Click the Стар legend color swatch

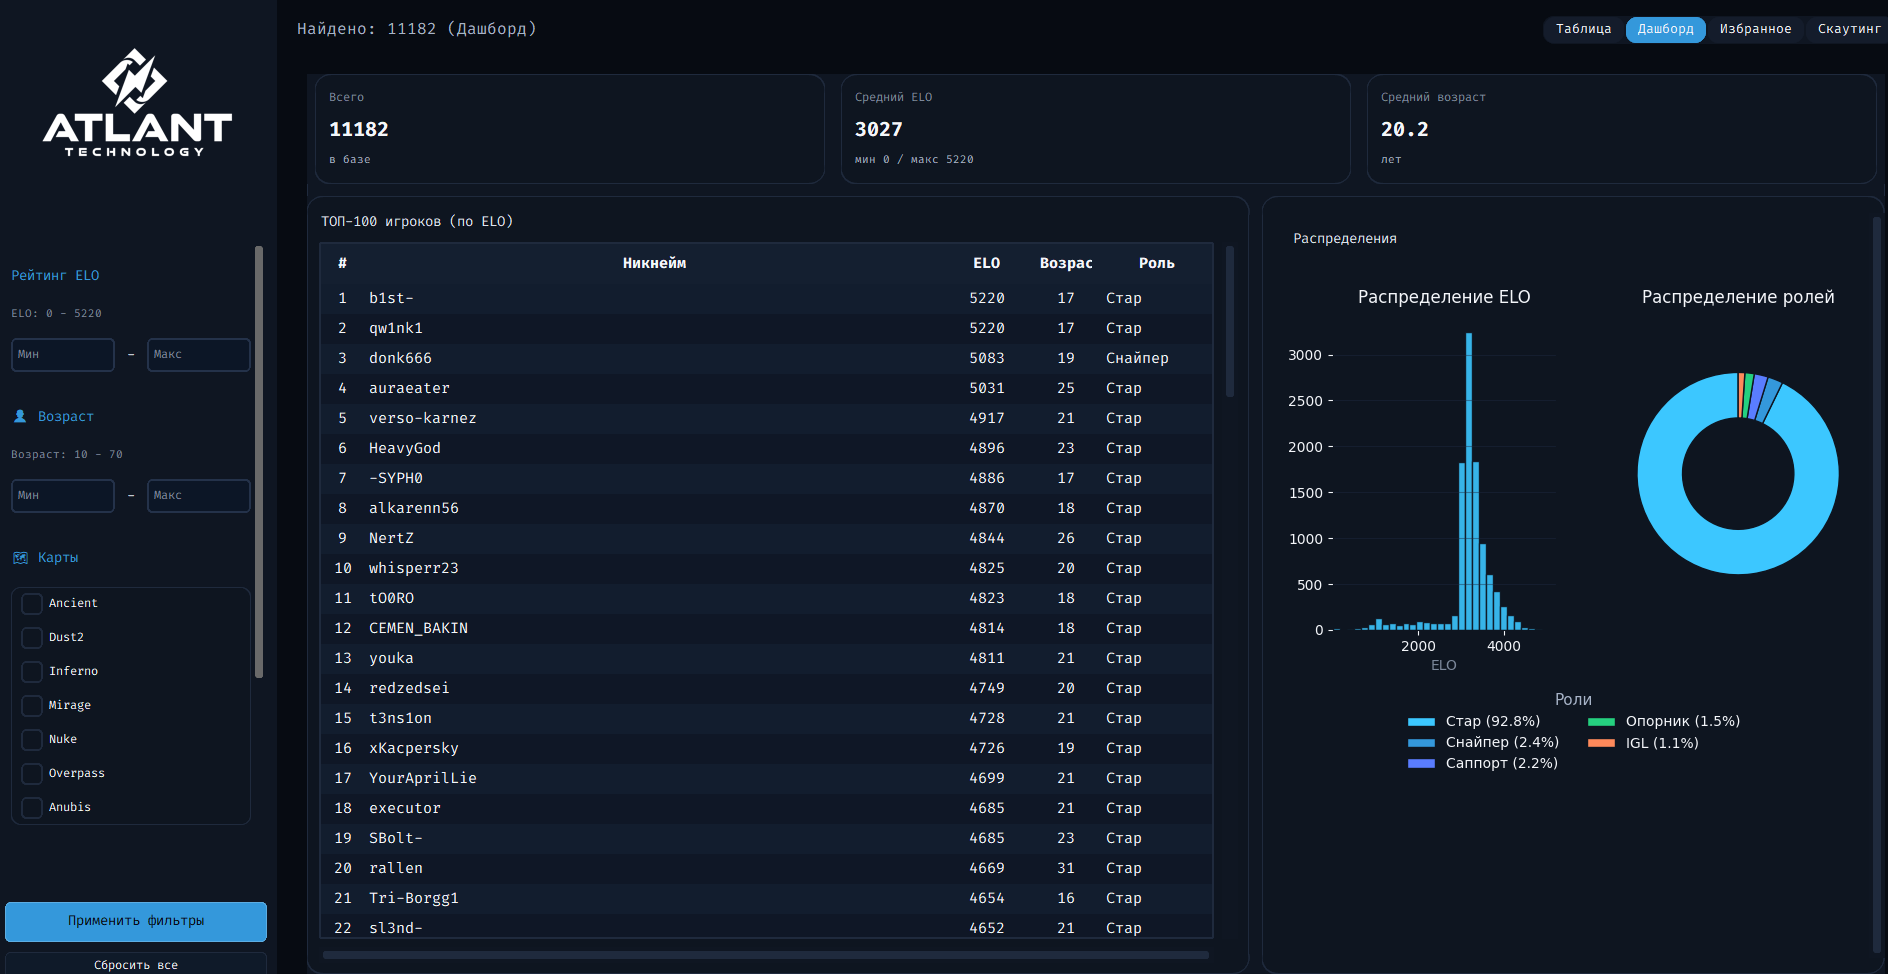[1421, 721]
